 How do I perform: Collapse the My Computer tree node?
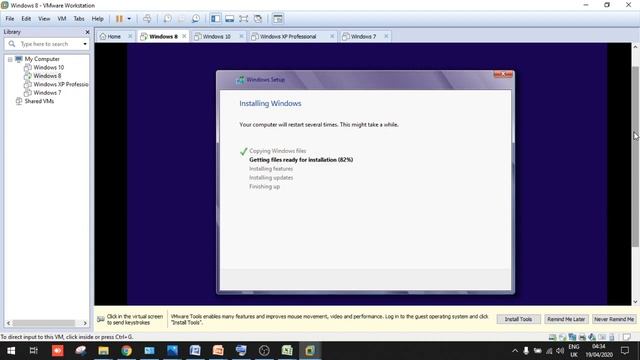click(x=10, y=59)
